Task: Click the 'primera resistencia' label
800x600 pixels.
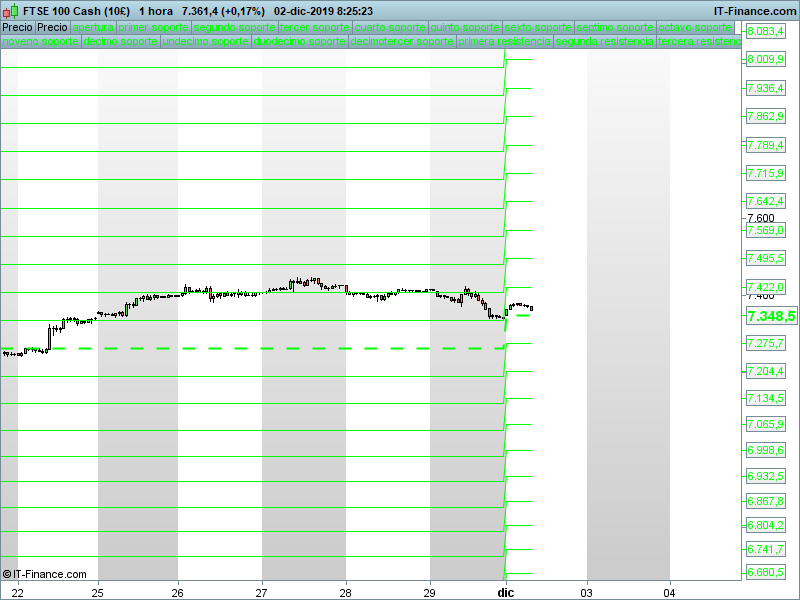Action: [504, 42]
